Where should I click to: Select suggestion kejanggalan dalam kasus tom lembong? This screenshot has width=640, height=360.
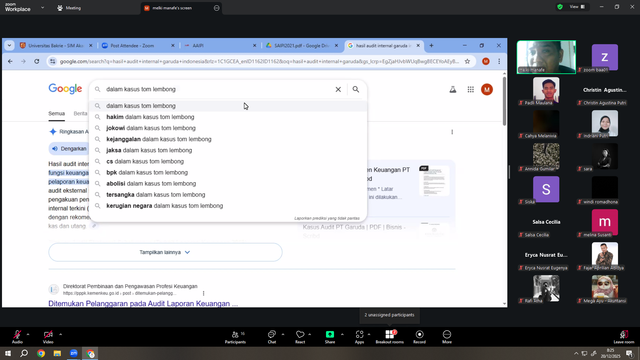click(x=229, y=139)
